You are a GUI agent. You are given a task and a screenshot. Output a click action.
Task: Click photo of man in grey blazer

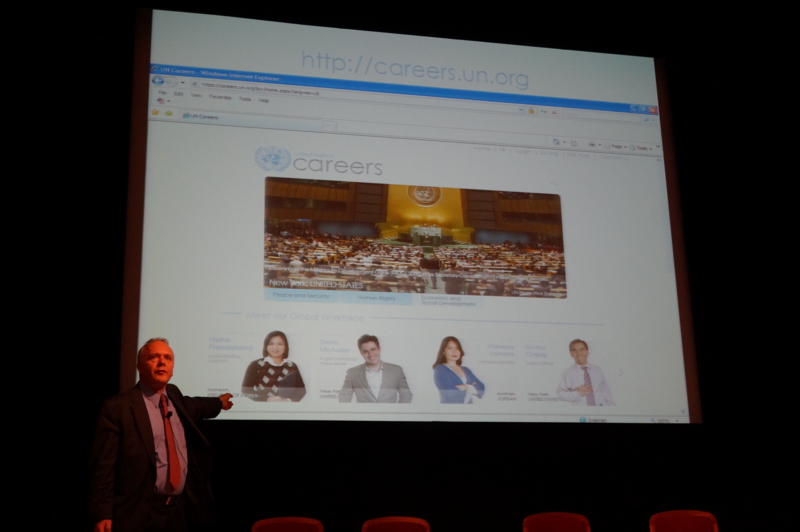pyautogui.click(x=374, y=368)
